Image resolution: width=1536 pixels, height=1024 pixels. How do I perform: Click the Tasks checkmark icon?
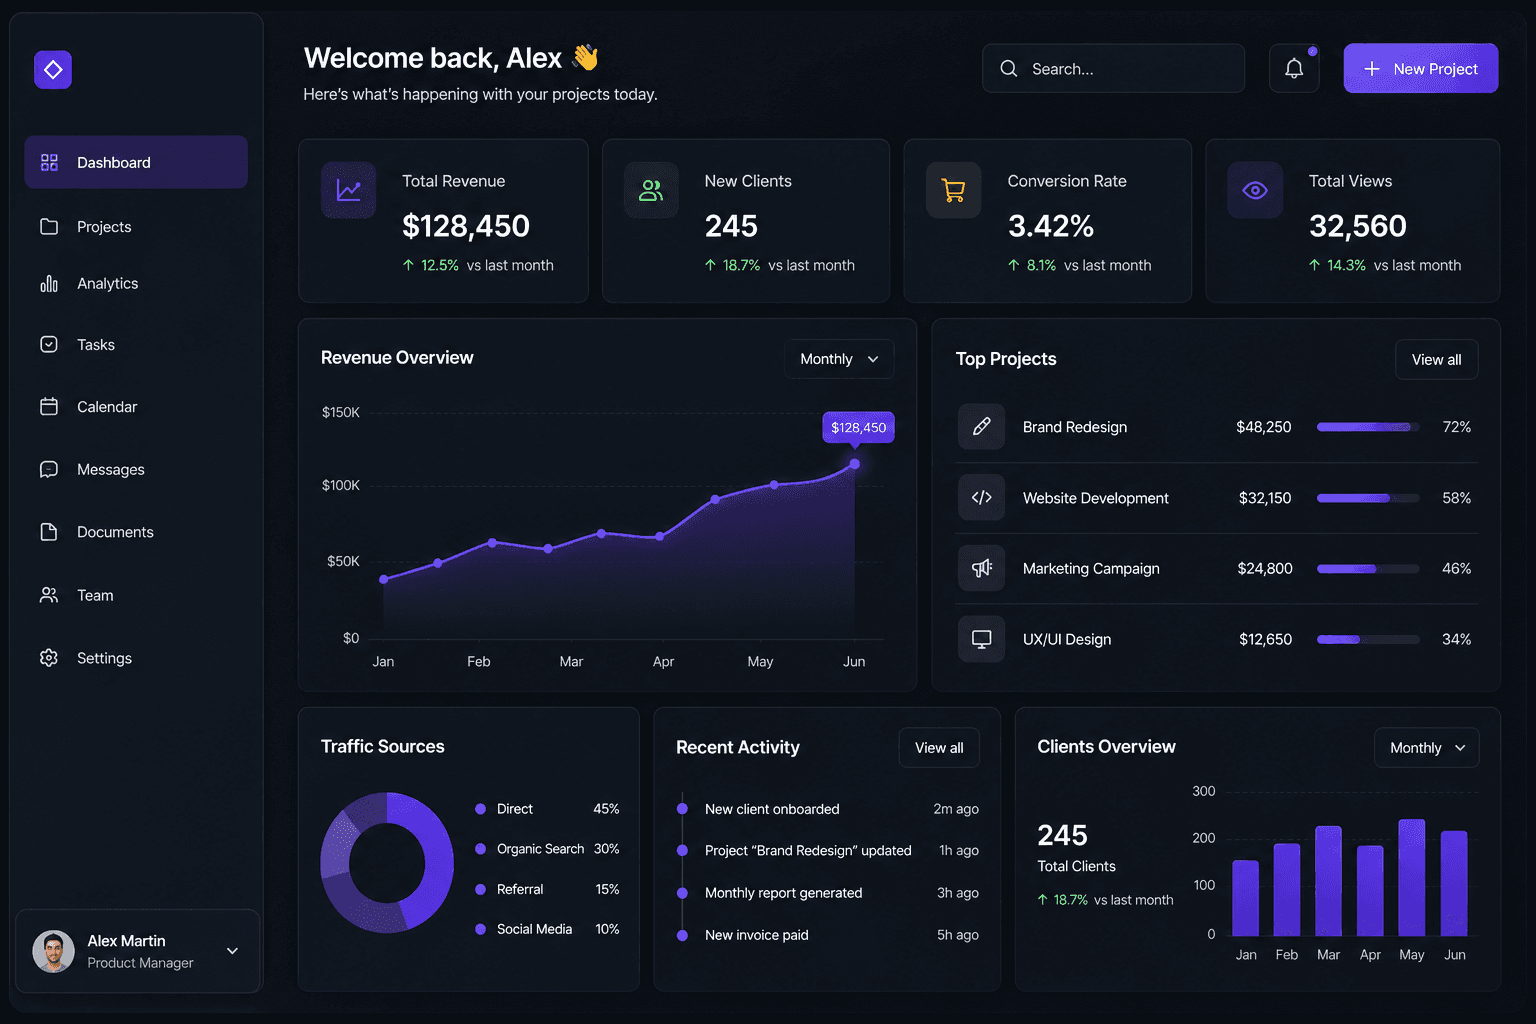click(49, 344)
